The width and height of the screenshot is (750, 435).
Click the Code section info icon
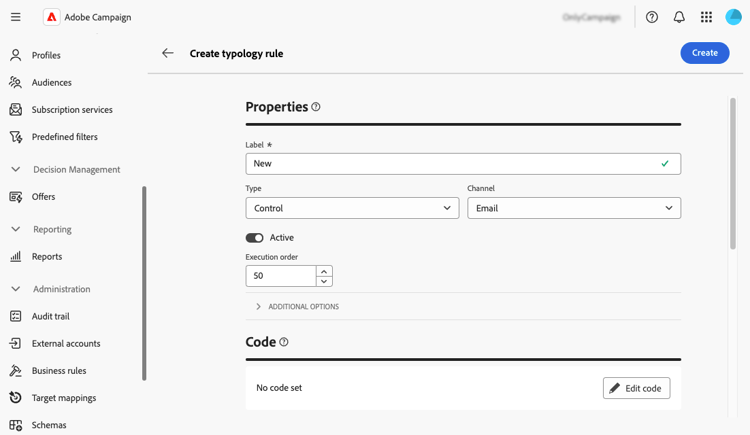[x=284, y=342]
